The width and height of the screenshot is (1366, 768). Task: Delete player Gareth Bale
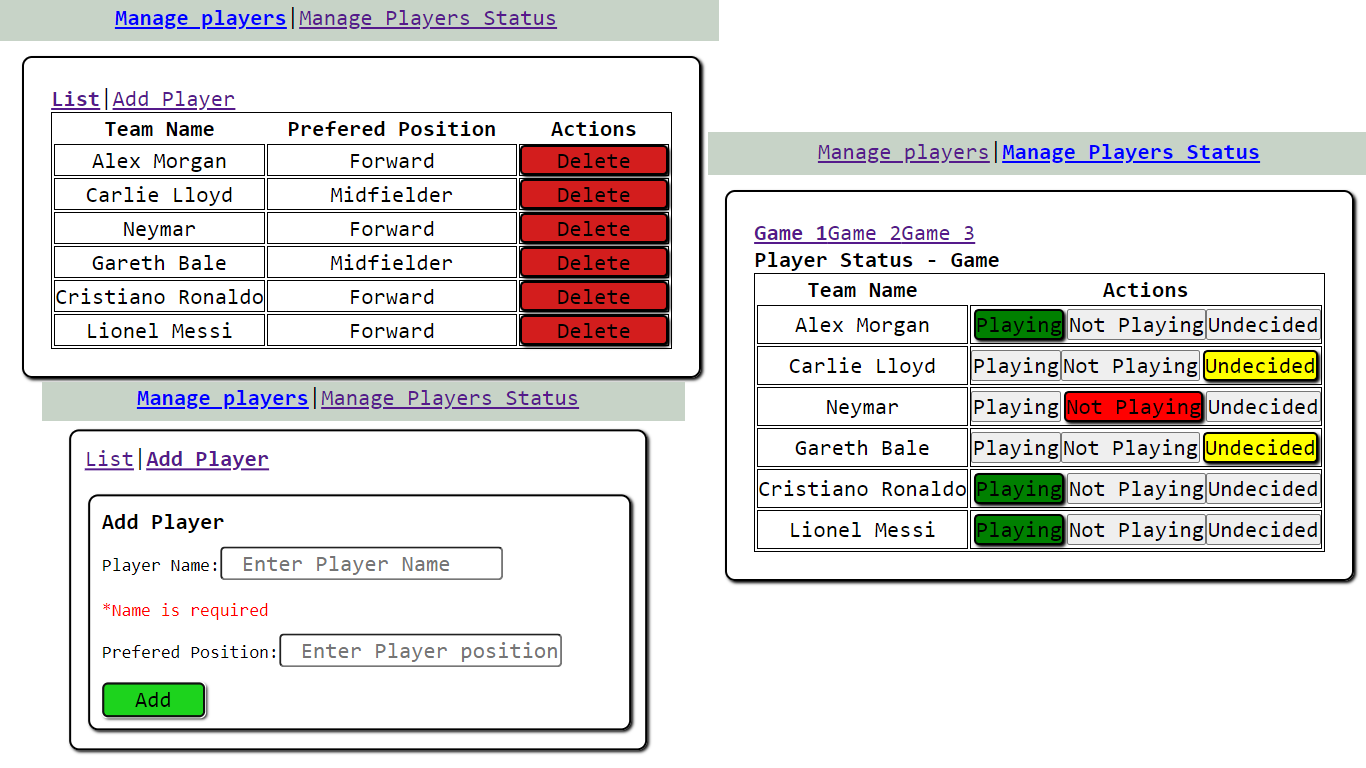point(593,262)
